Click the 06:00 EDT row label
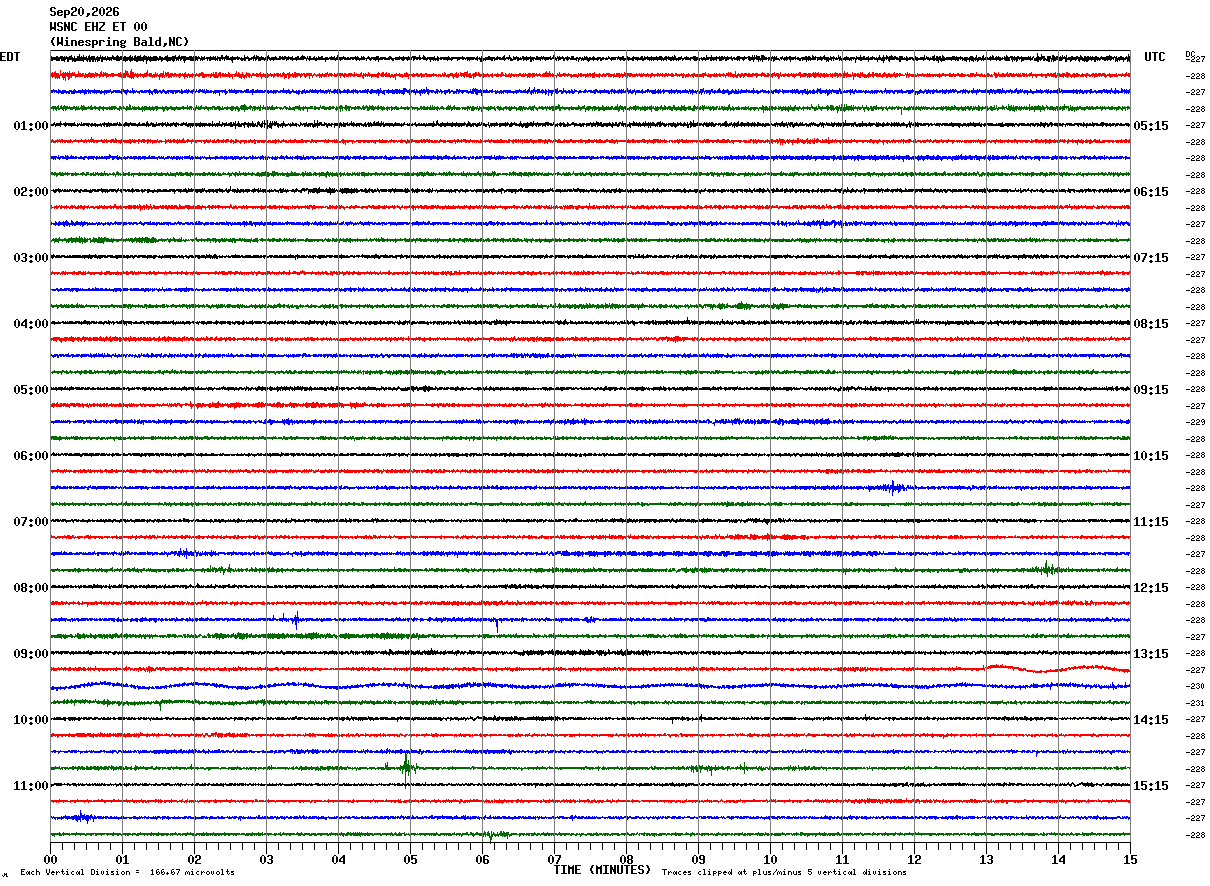Image resolution: width=1210 pixels, height=886 pixels. click(30, 456)
